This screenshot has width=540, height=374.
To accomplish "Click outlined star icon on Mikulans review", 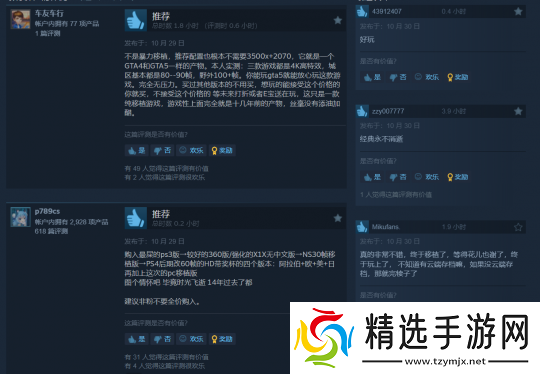I will pyautogui.click(x=518, y=227).
